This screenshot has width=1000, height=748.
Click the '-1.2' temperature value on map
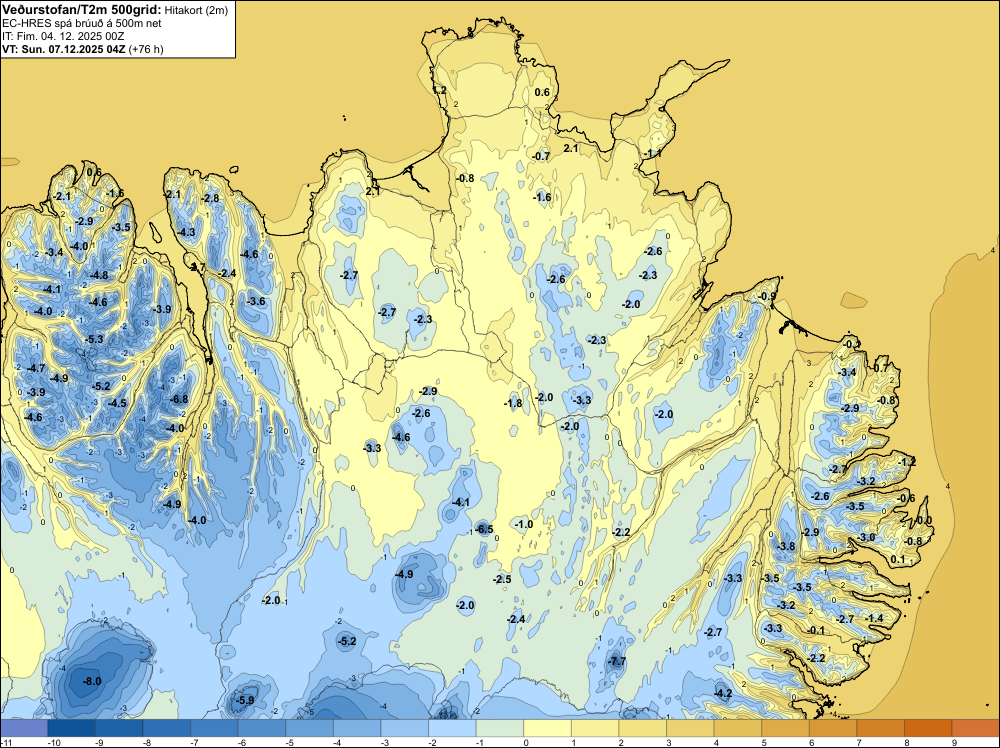[907, 461]
